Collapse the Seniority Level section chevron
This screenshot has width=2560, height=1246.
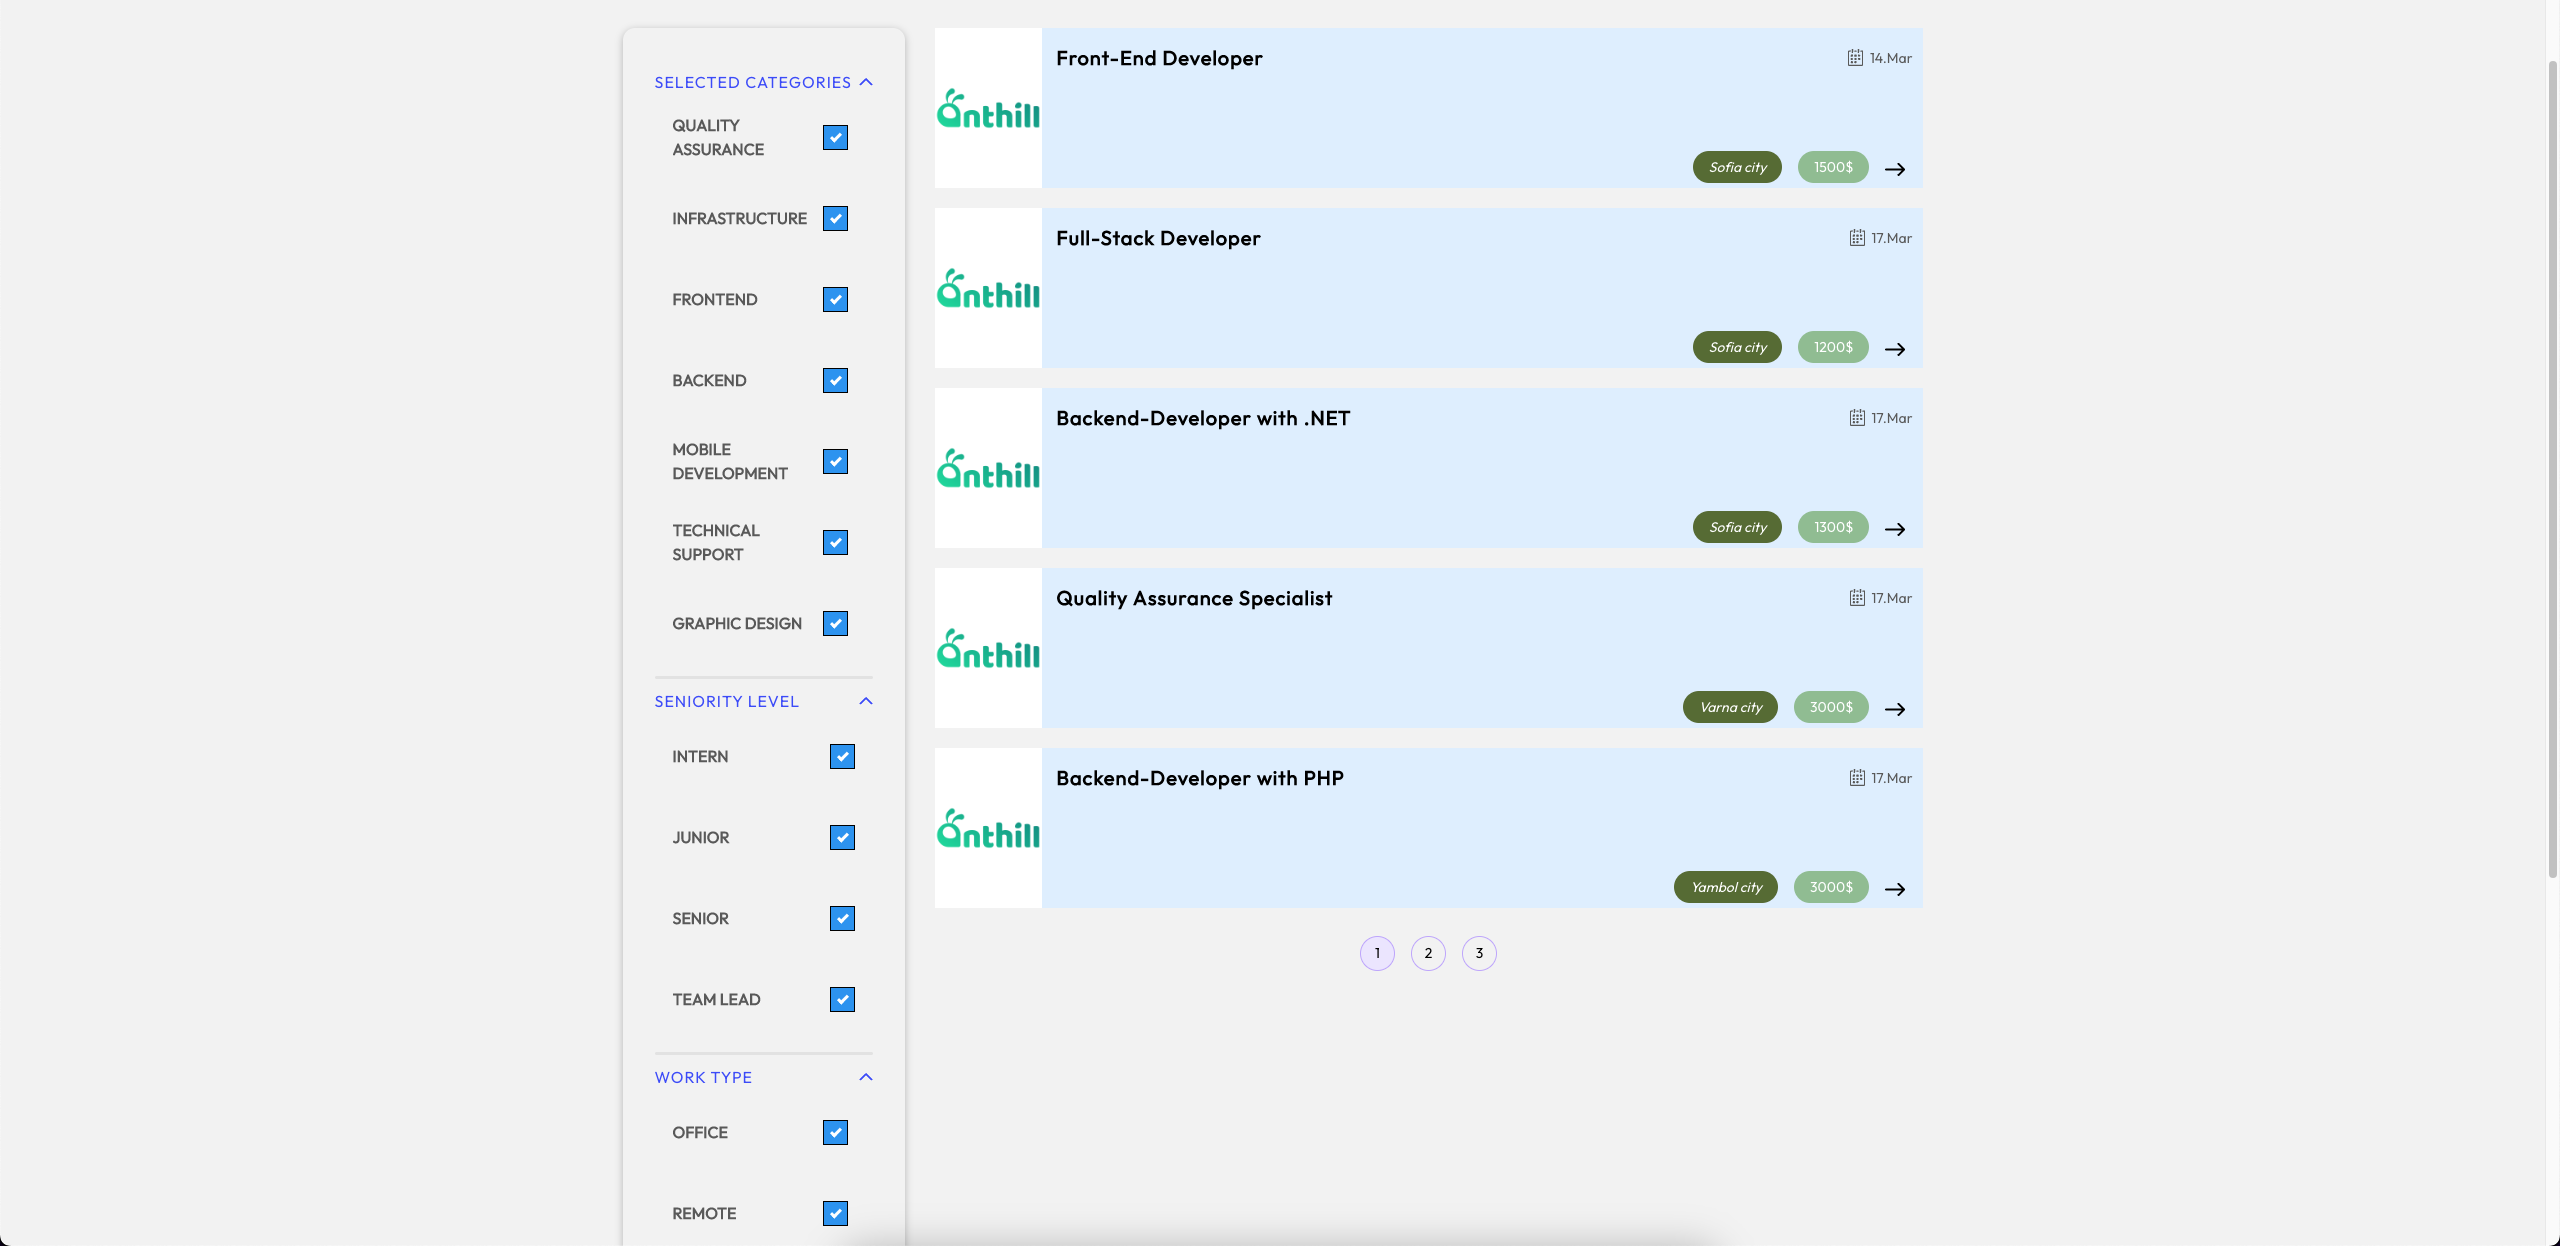click(x=866, y=701)
